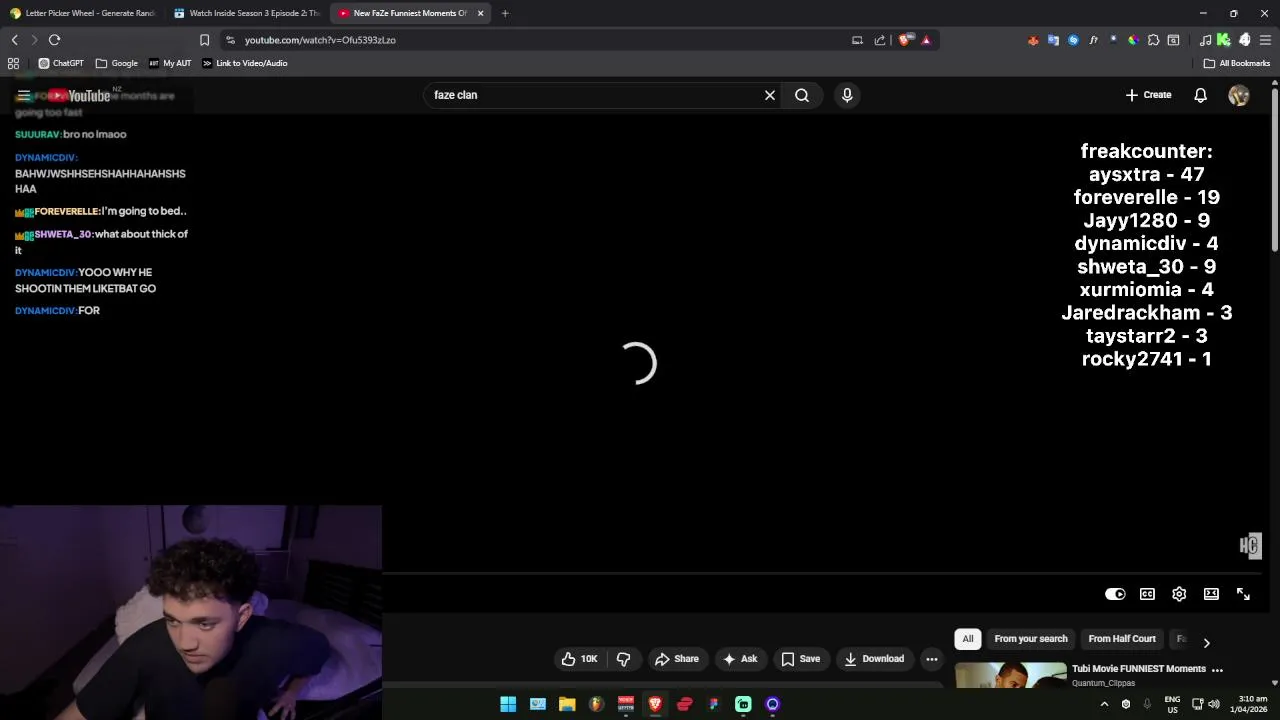Start voice search with the microphone
The image size is (1280, 720).
(847, 95)
